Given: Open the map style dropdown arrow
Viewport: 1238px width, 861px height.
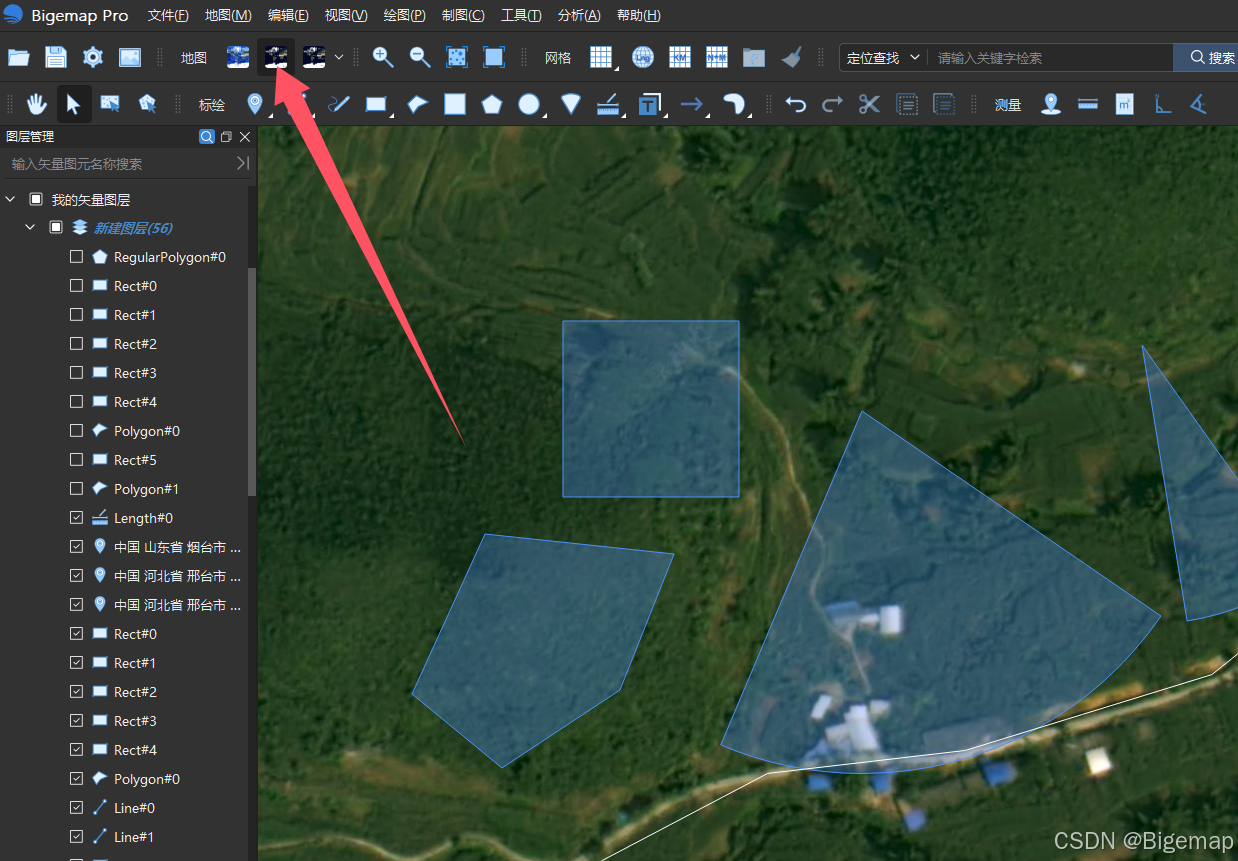Looking at the screenshot, I should pos(339,57).
